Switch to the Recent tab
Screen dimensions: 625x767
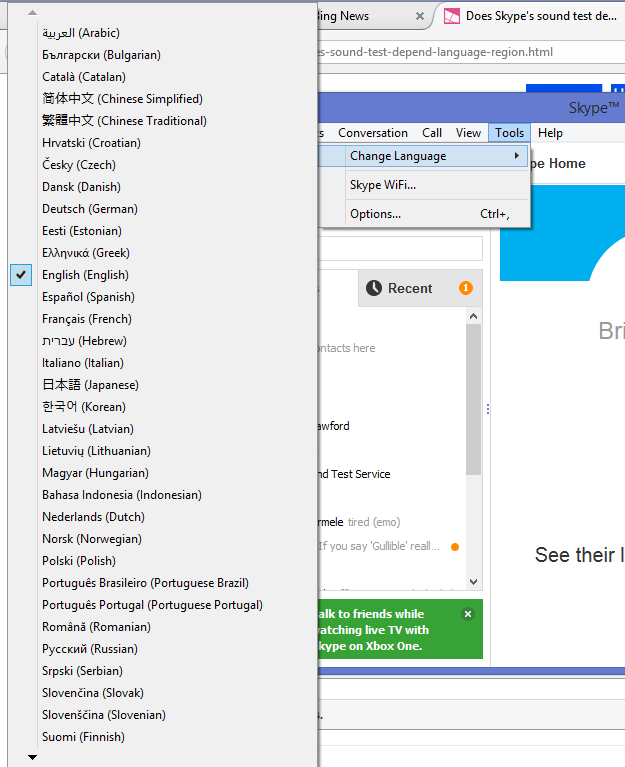[421, 288]
